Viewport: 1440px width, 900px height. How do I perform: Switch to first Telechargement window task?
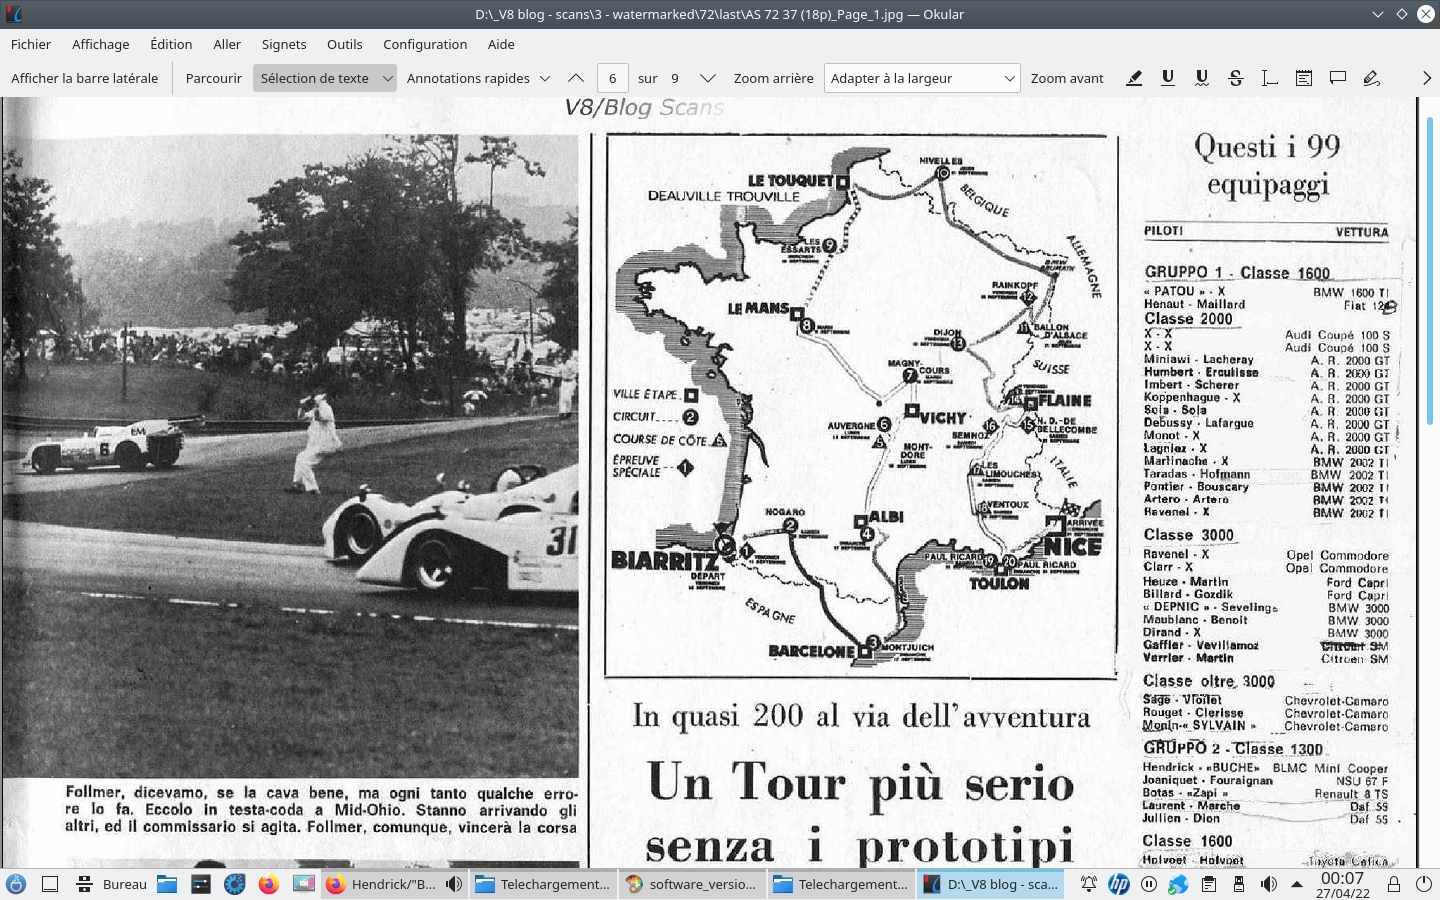[x=543, y=884]
